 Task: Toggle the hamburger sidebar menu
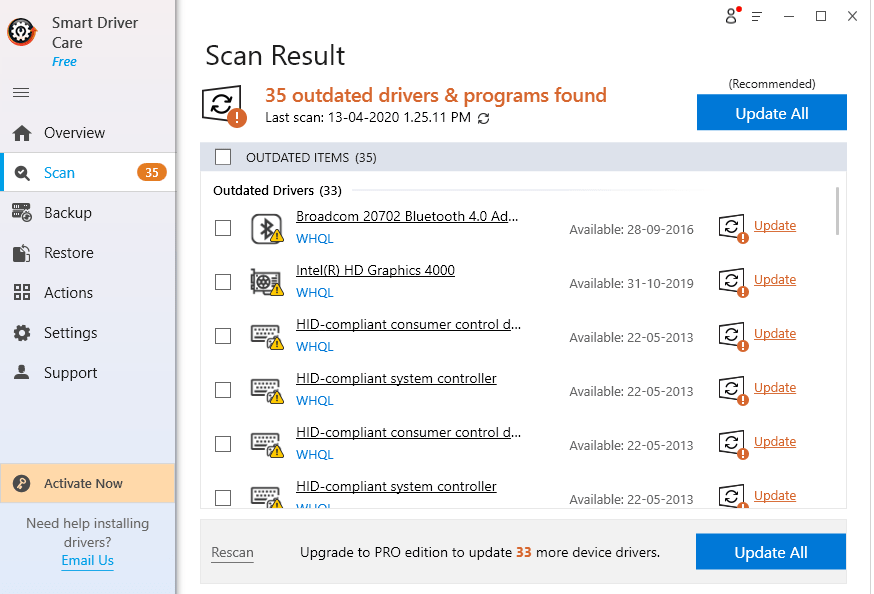coord(21,92)
